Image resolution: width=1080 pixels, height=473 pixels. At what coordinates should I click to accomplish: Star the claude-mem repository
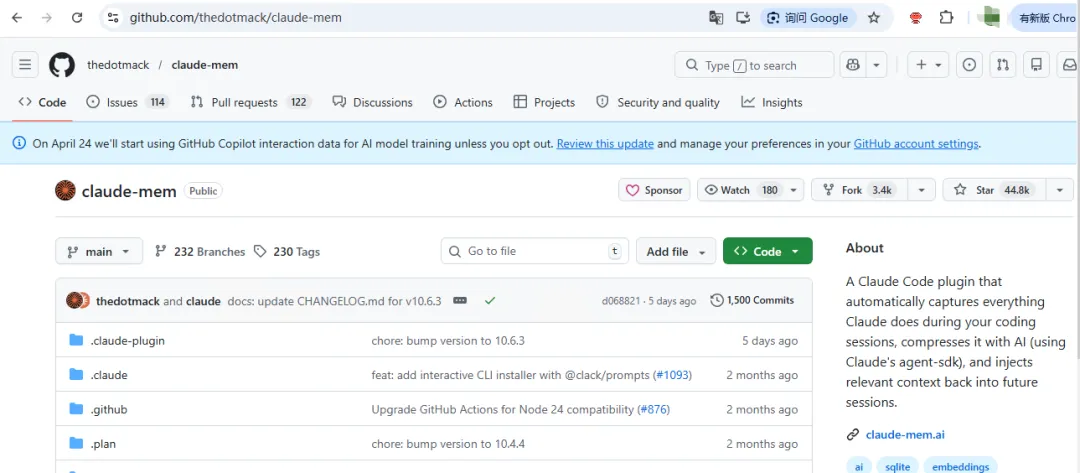click(995, 190)
